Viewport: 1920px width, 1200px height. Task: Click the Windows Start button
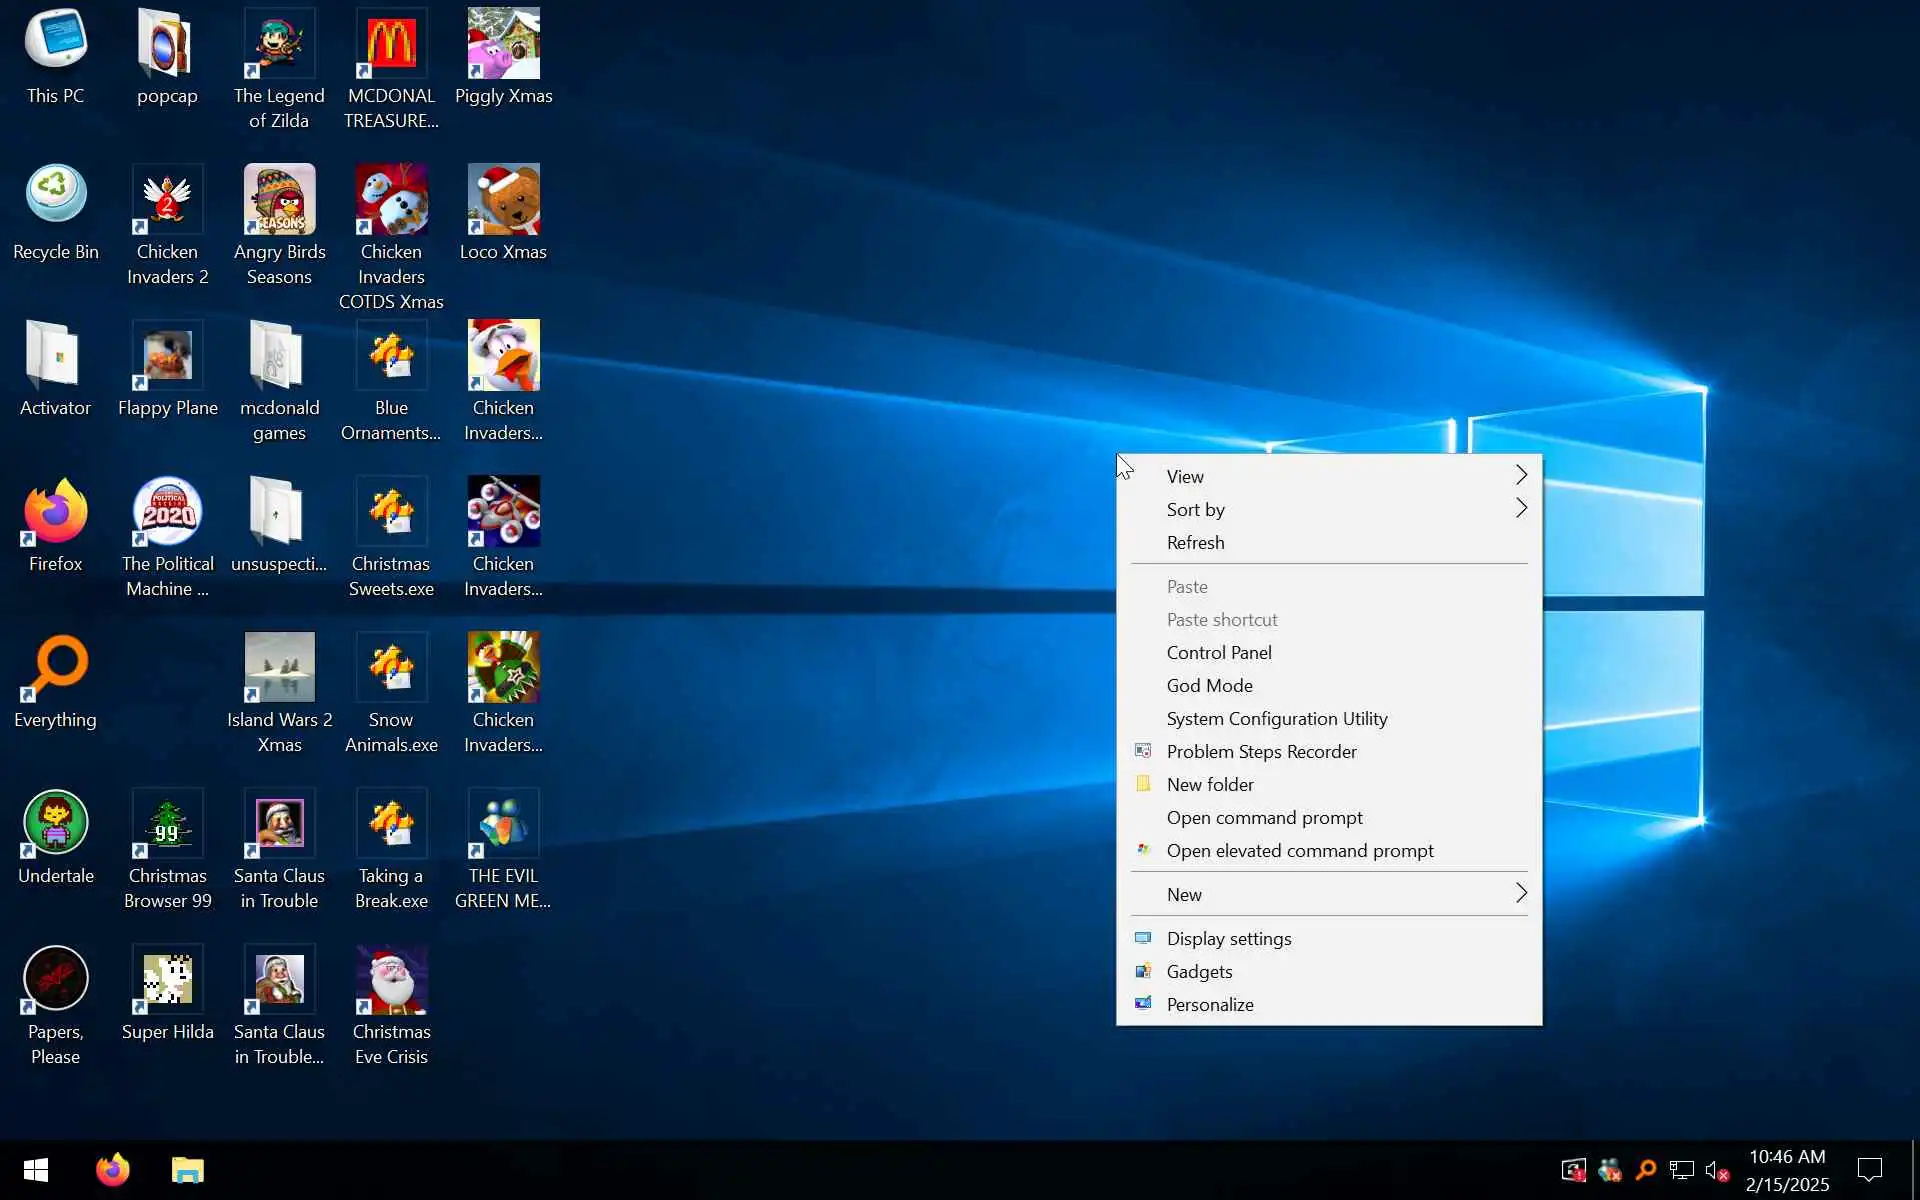tap(36, 1170)
